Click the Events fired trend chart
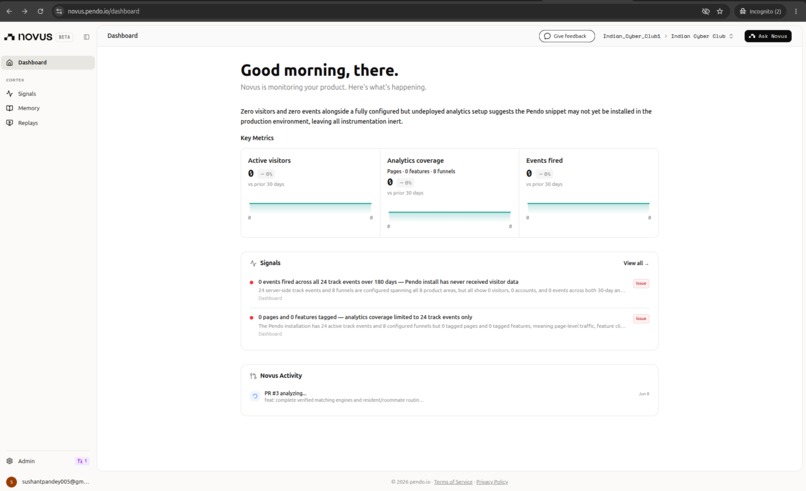The height and width of the screenshot is (491, 806). 588,210
